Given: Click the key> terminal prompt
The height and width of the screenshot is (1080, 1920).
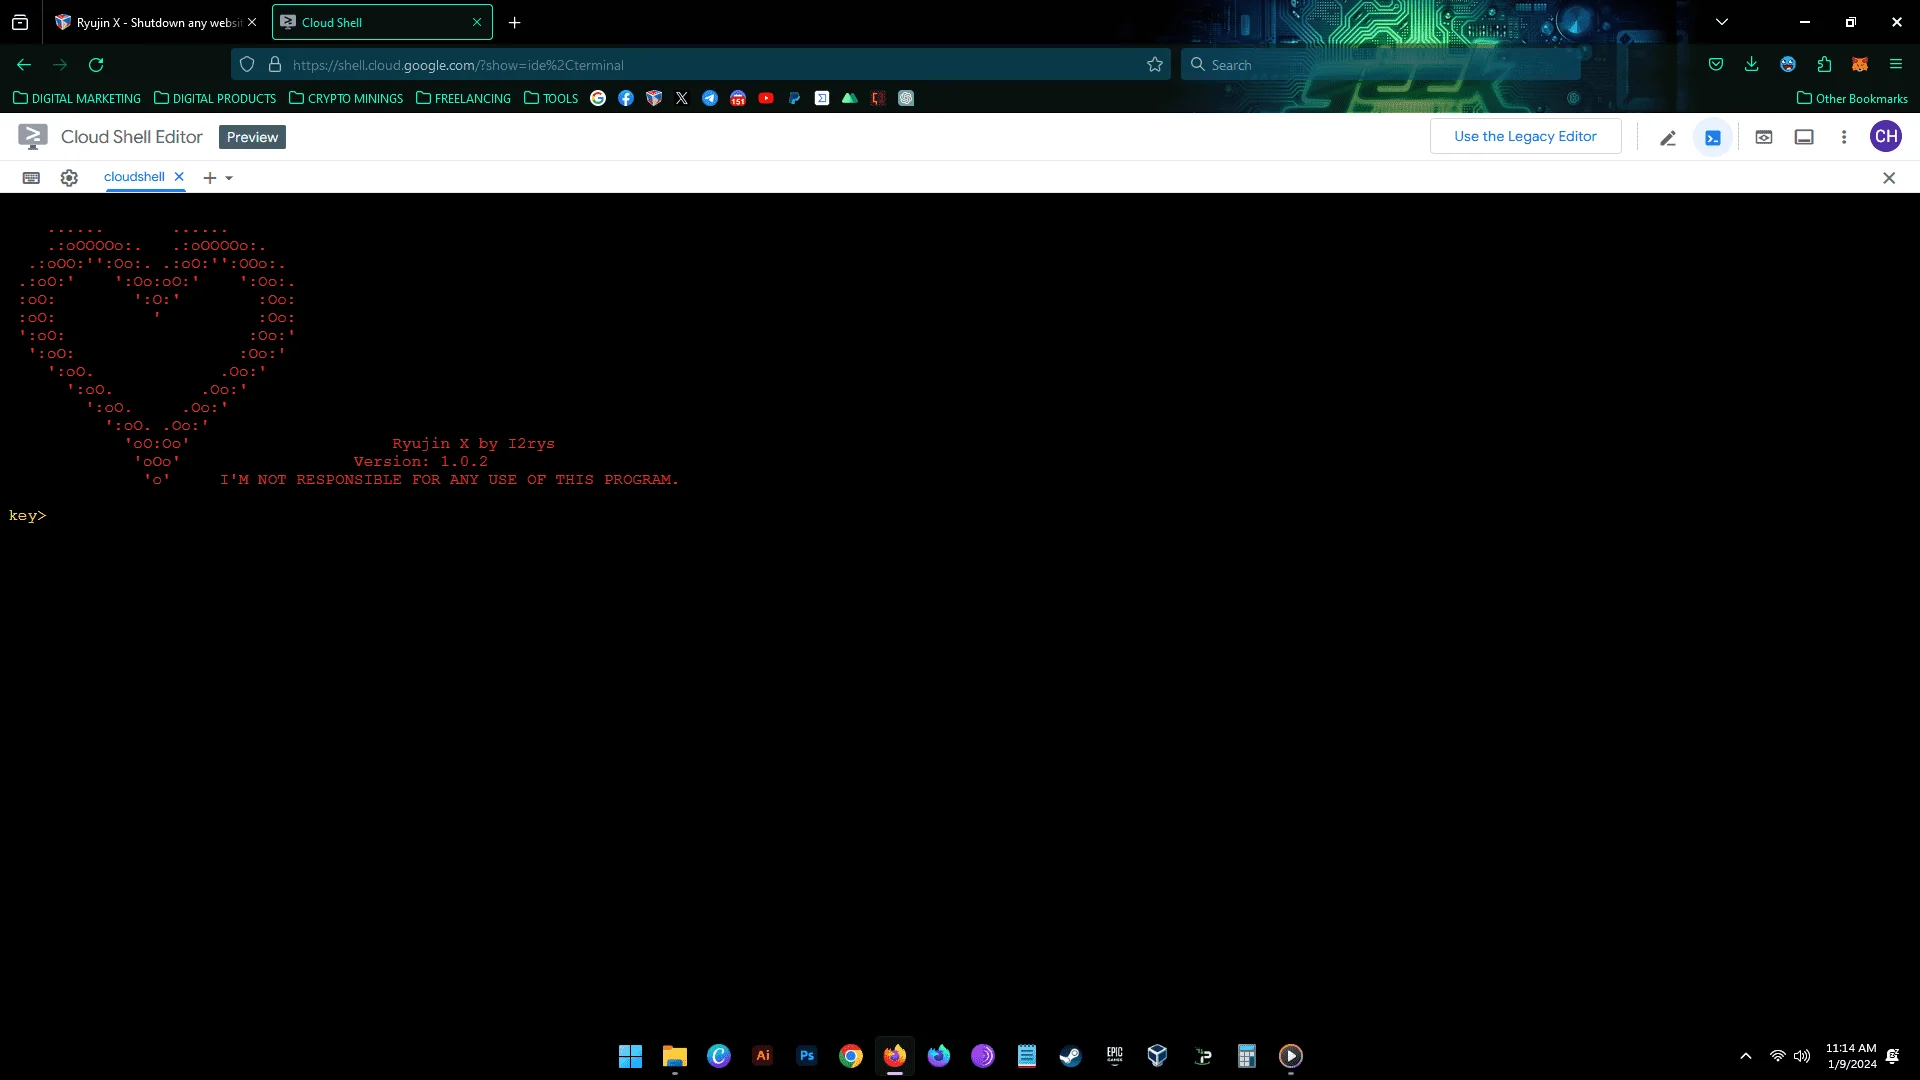Looking at the screenshot, I should point(28,516).
